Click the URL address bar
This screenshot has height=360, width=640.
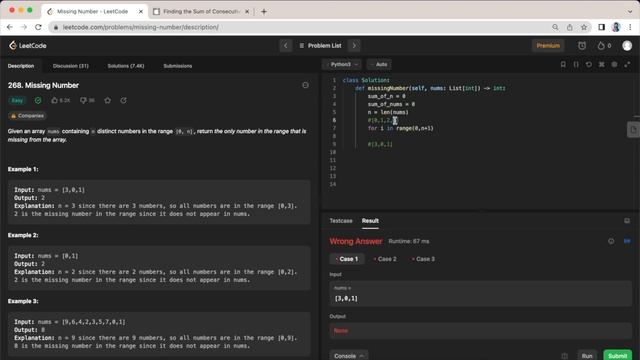(x=302, y=27)
